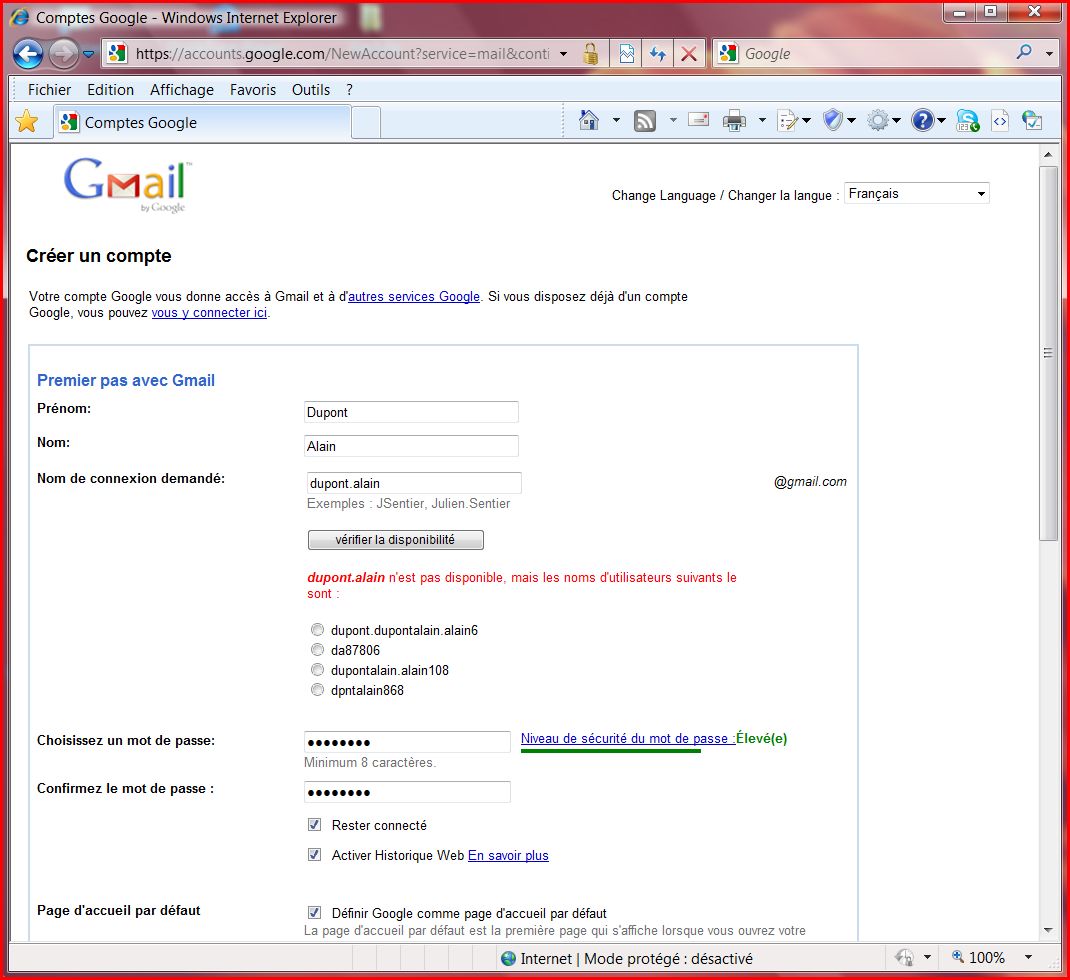
Task: Open the Home page icon
Action: tap(588, 120)
